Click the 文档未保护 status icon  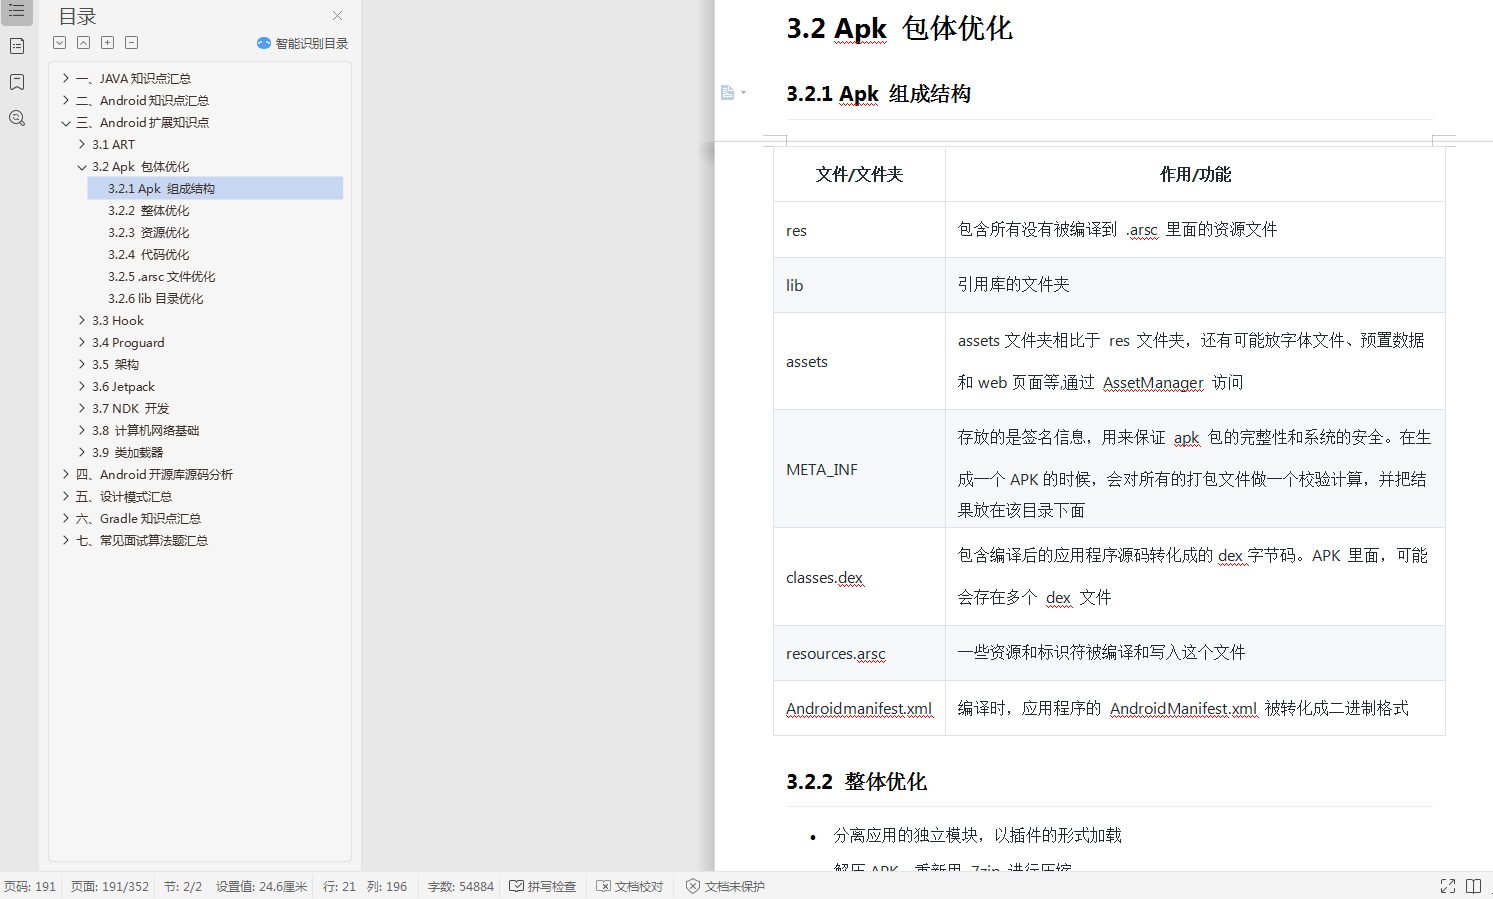(724, 886)
